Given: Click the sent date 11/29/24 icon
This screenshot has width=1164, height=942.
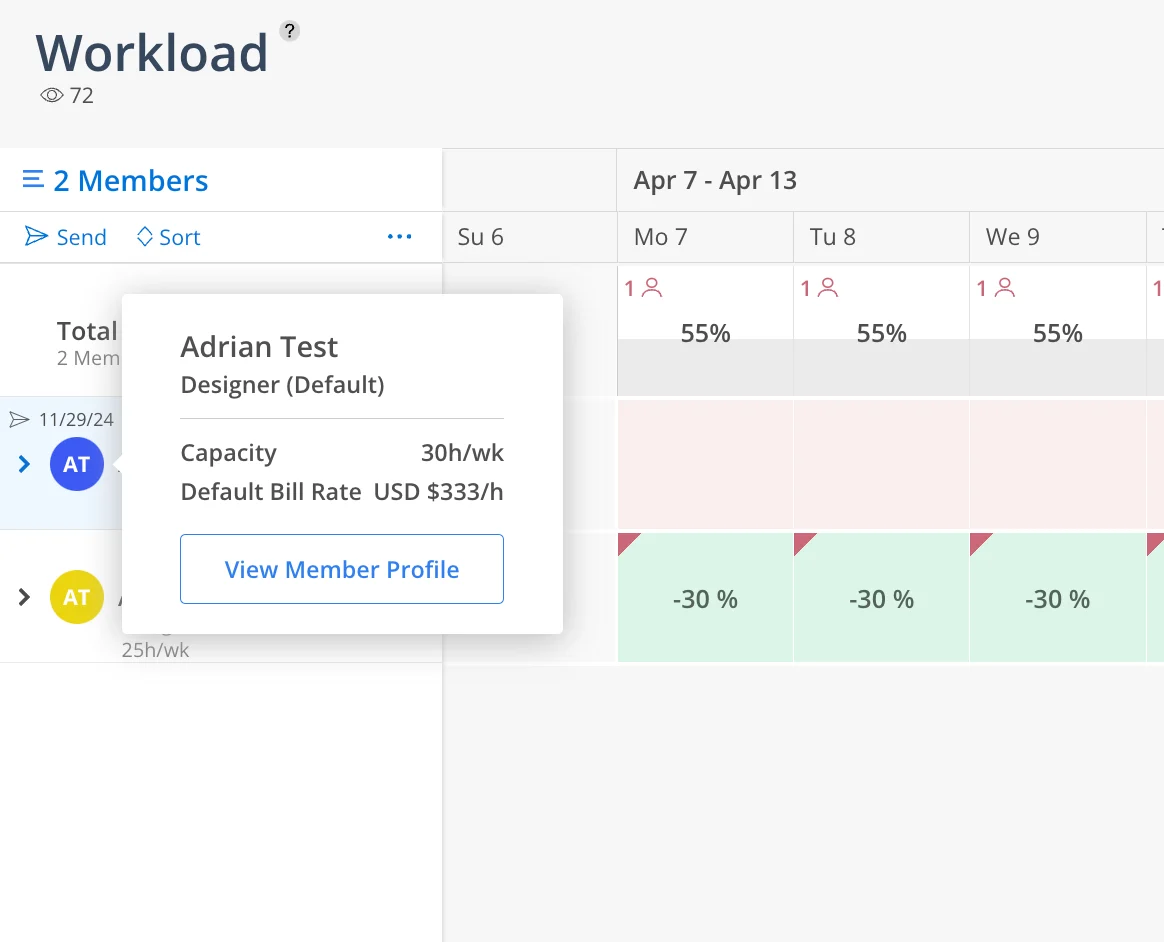Looking at the screenshot, I should [x=20, y=419].
